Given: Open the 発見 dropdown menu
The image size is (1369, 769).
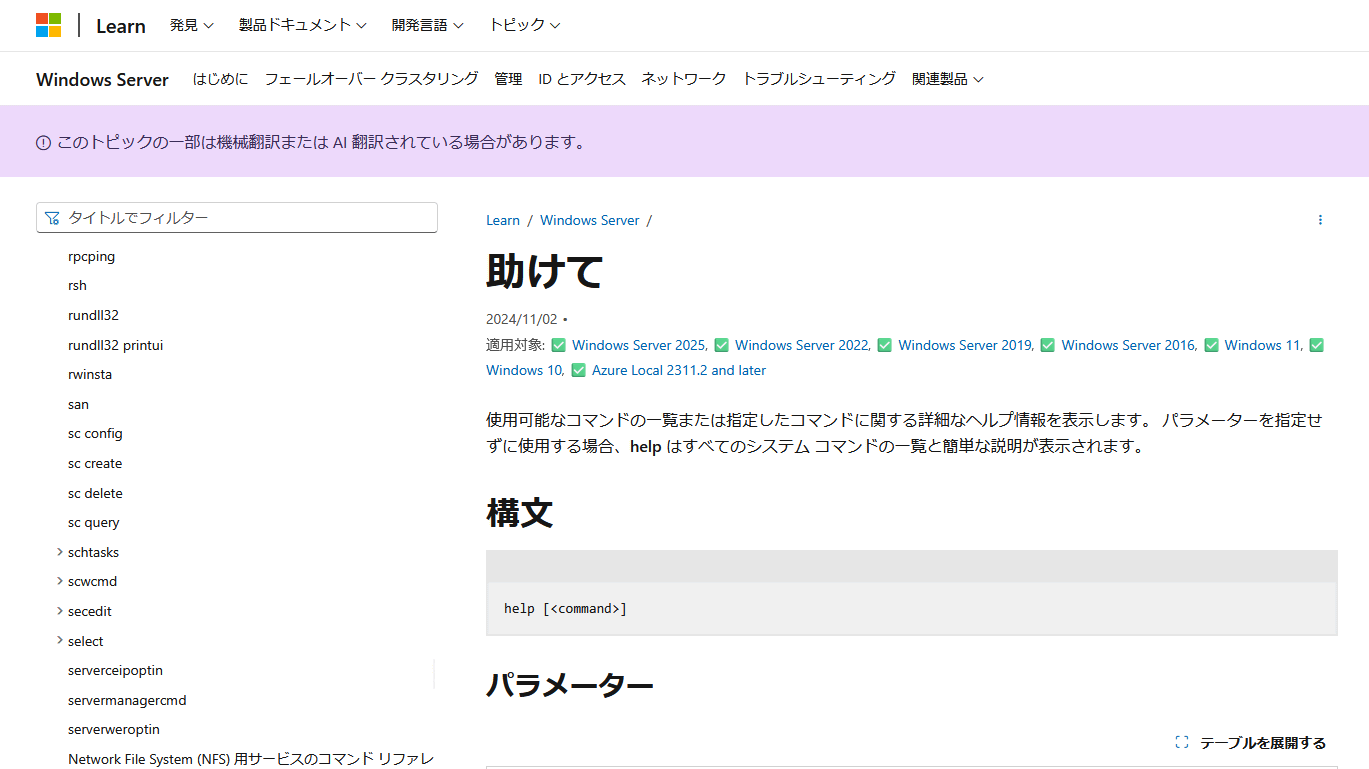Looking at the screenshot, I should click(191, 26).
